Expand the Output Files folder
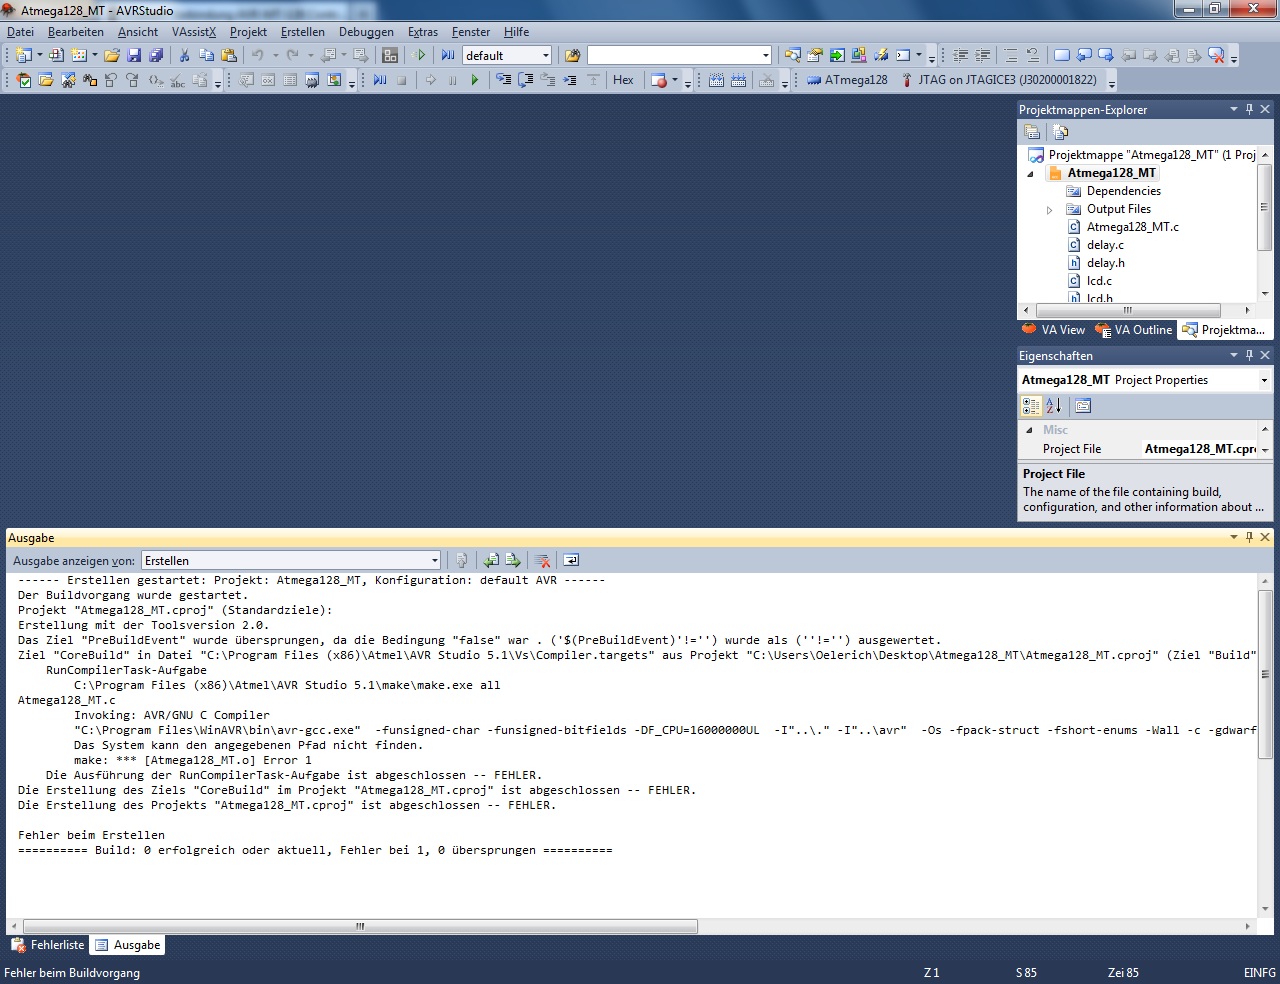 [x=1049, y=210]
